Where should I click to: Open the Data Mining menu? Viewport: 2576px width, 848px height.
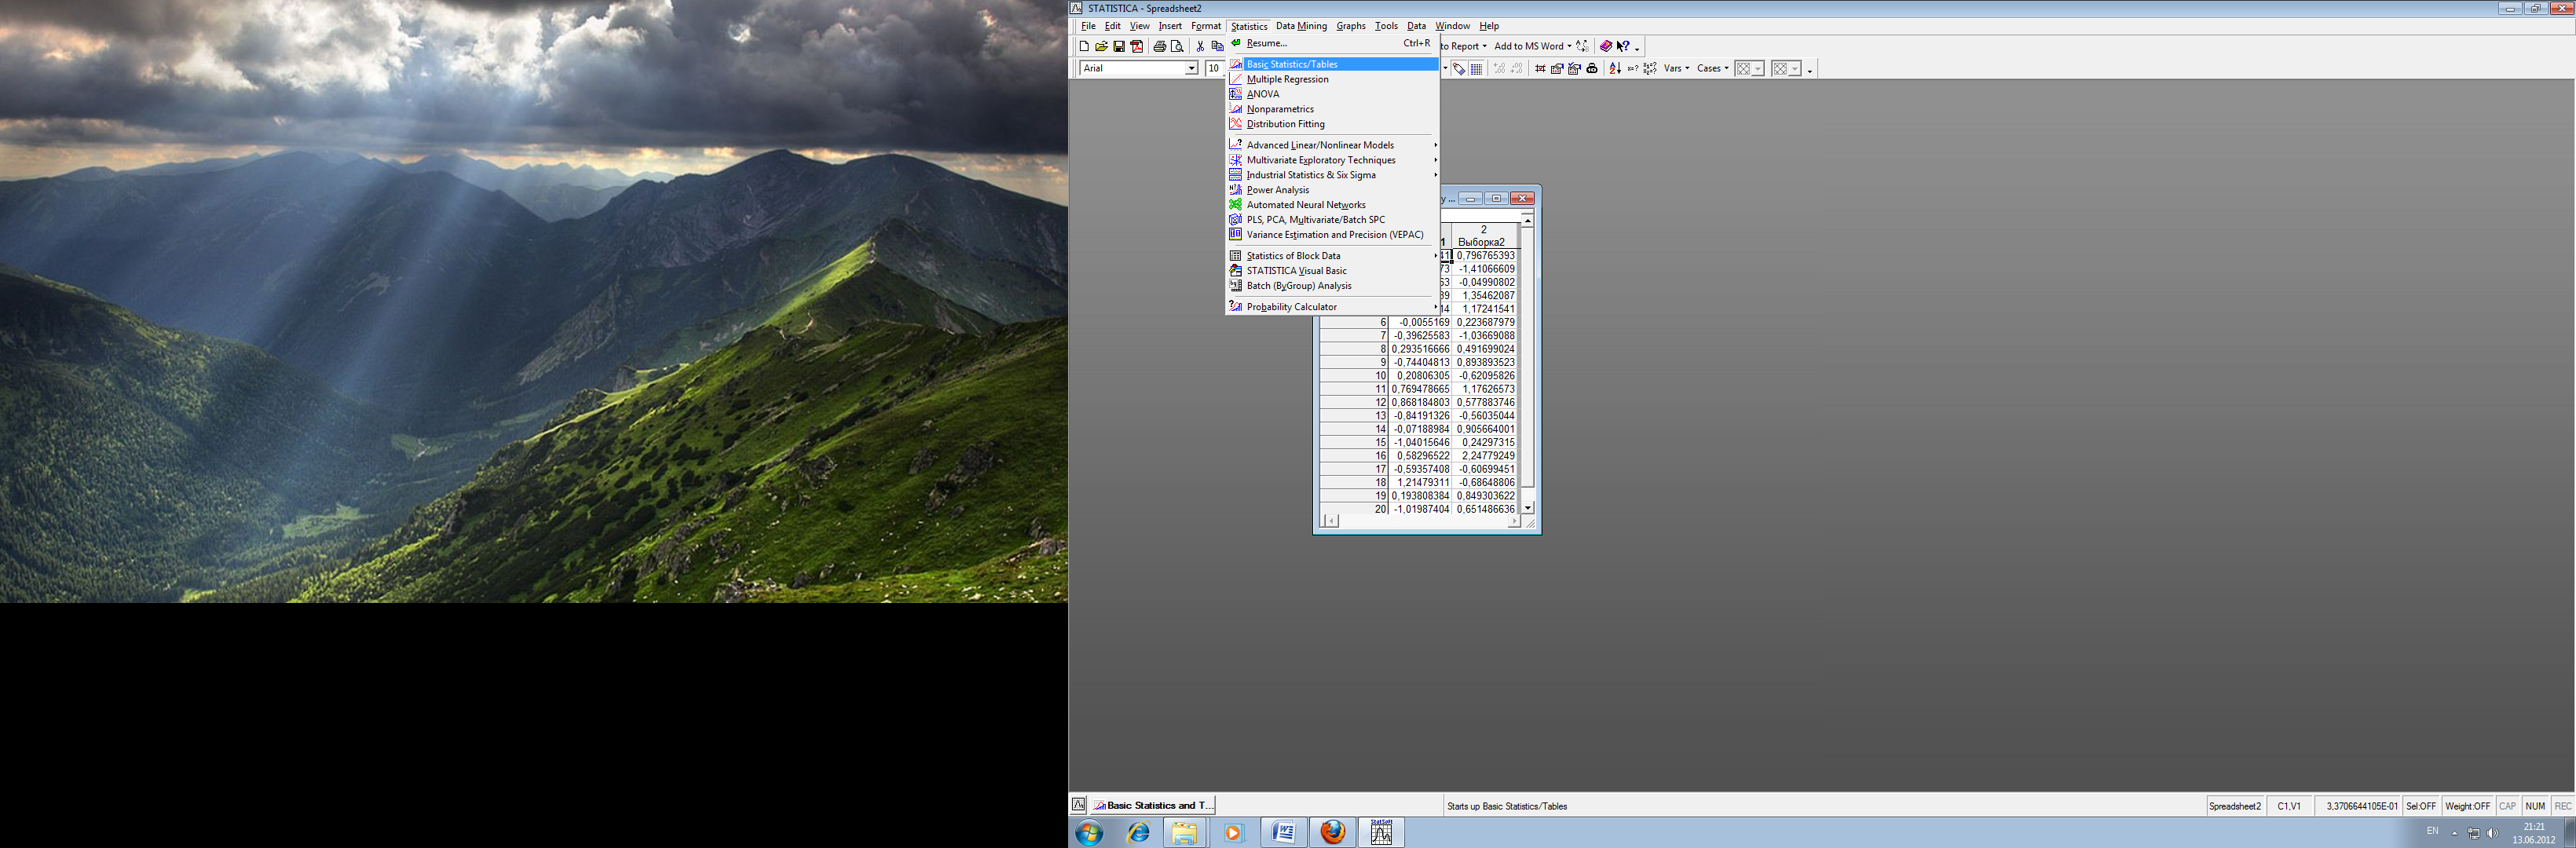pos(1301,26)
